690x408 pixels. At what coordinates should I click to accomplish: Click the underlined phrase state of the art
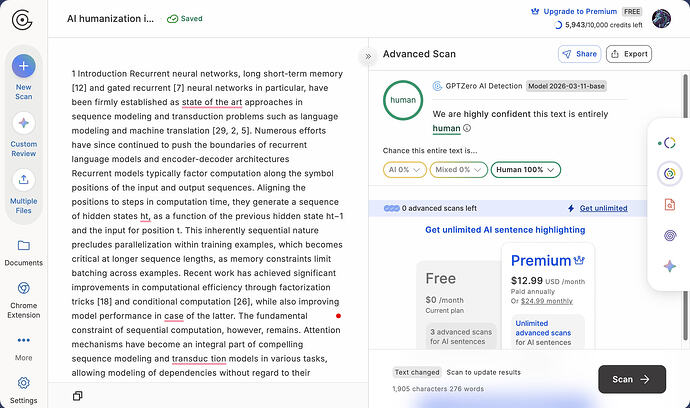click(x=212, y=102)
